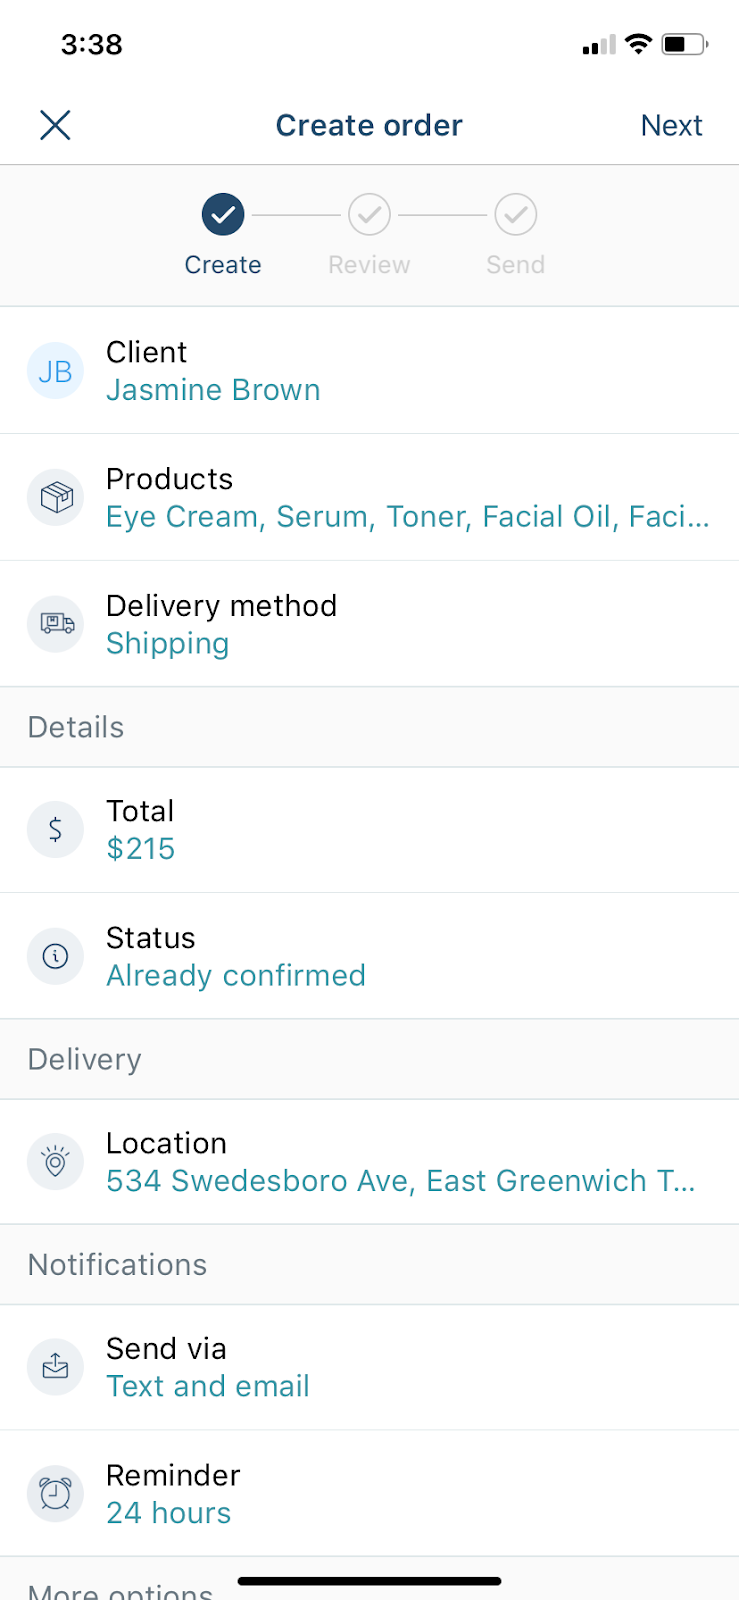Tap Next to continue the order
The height and width of the screenshot is (1600, 739).
671,125
